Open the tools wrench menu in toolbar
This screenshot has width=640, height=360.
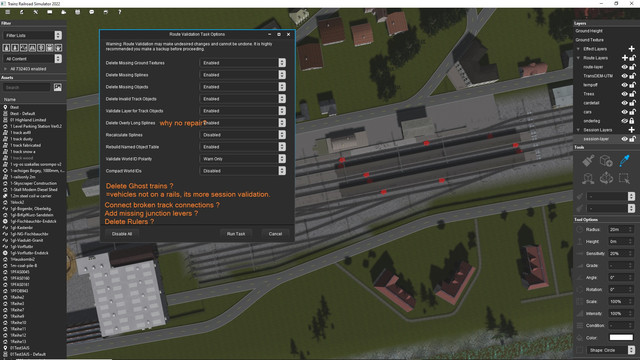pyautogui.click(x=36, y=12)
